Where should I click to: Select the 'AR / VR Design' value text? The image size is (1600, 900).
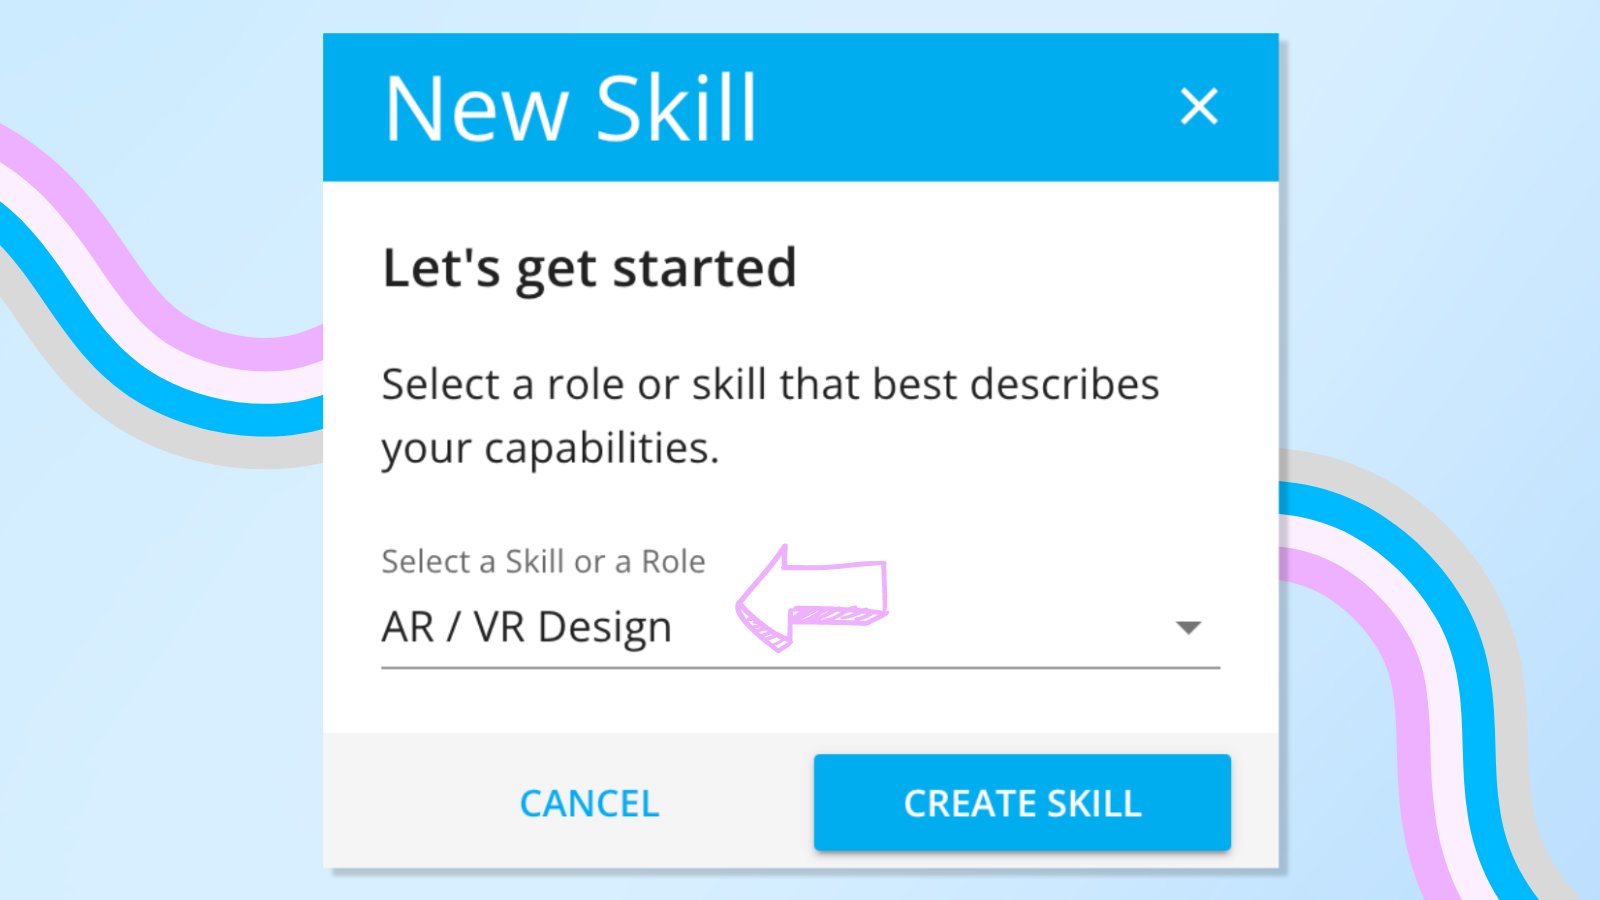(x=527, y=628)
